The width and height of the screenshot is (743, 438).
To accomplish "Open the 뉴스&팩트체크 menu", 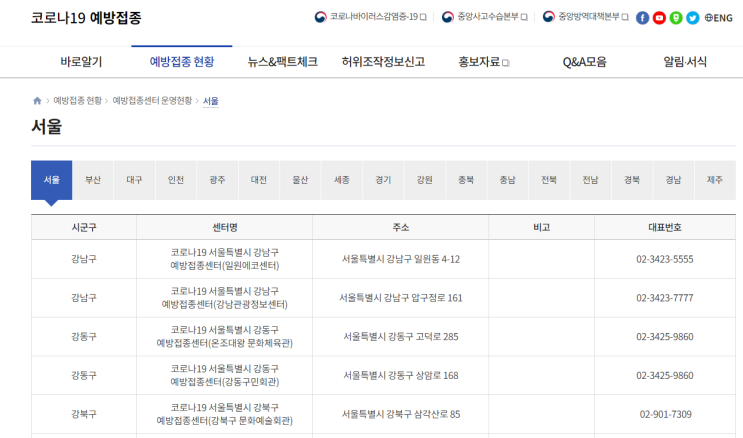I will pos(282,62).
